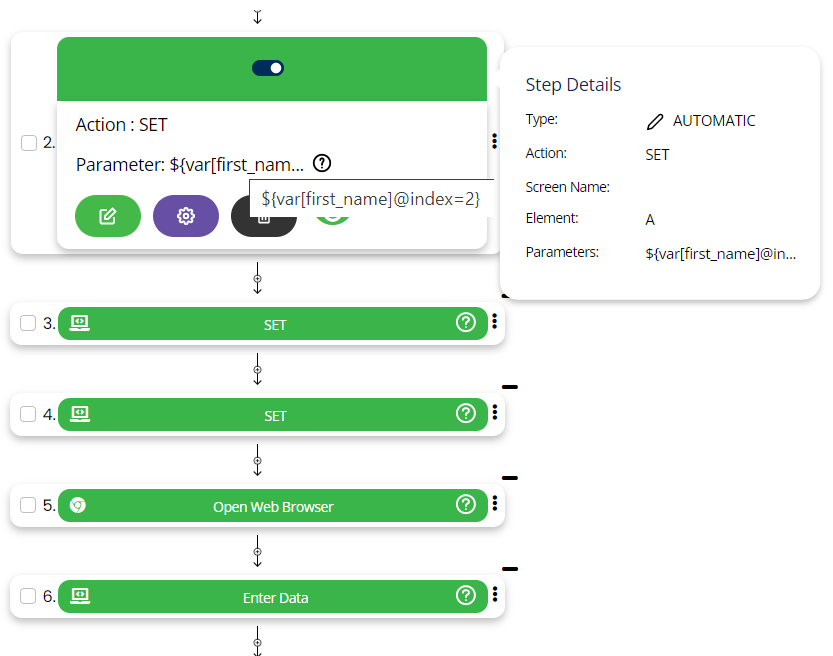Viewport: 833px width, 656px height.
Task: Click the Chrome icon on step 5
Action: point(78,506)
